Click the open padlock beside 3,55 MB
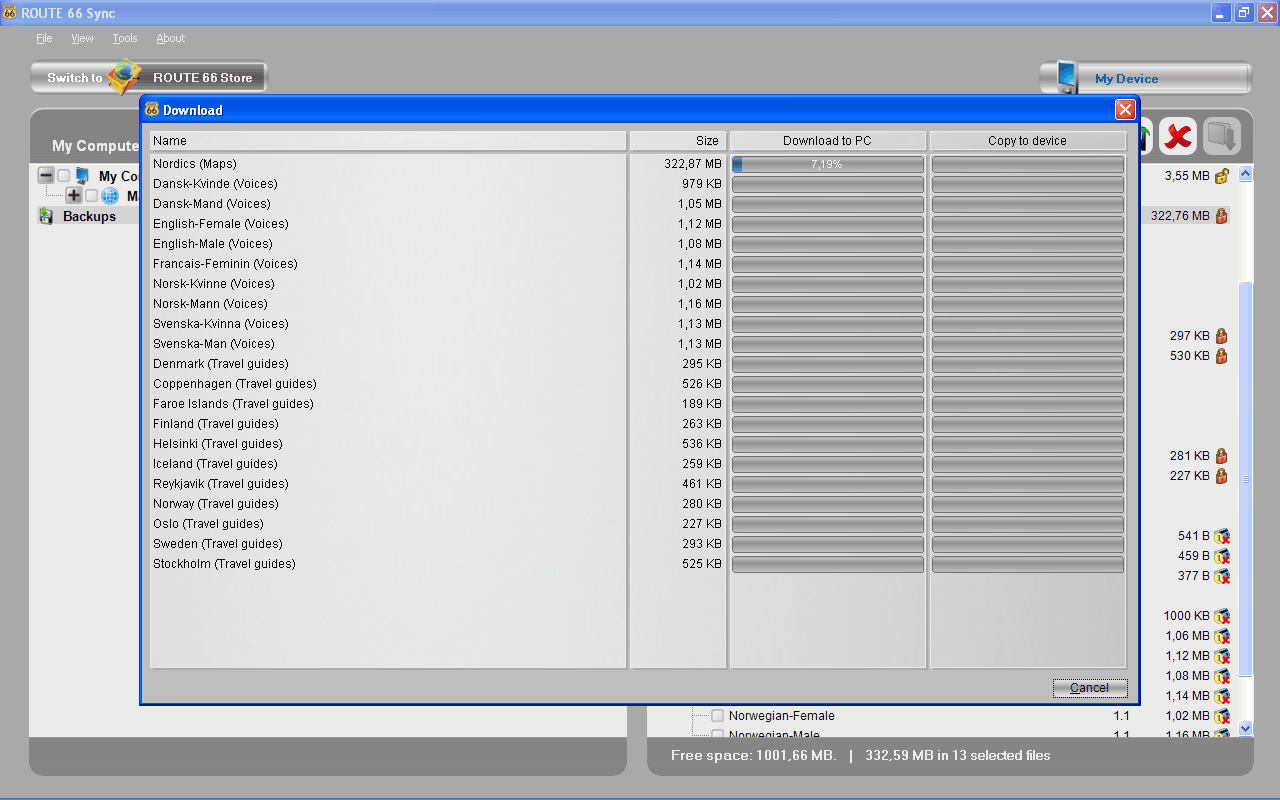 point(1221,176)
